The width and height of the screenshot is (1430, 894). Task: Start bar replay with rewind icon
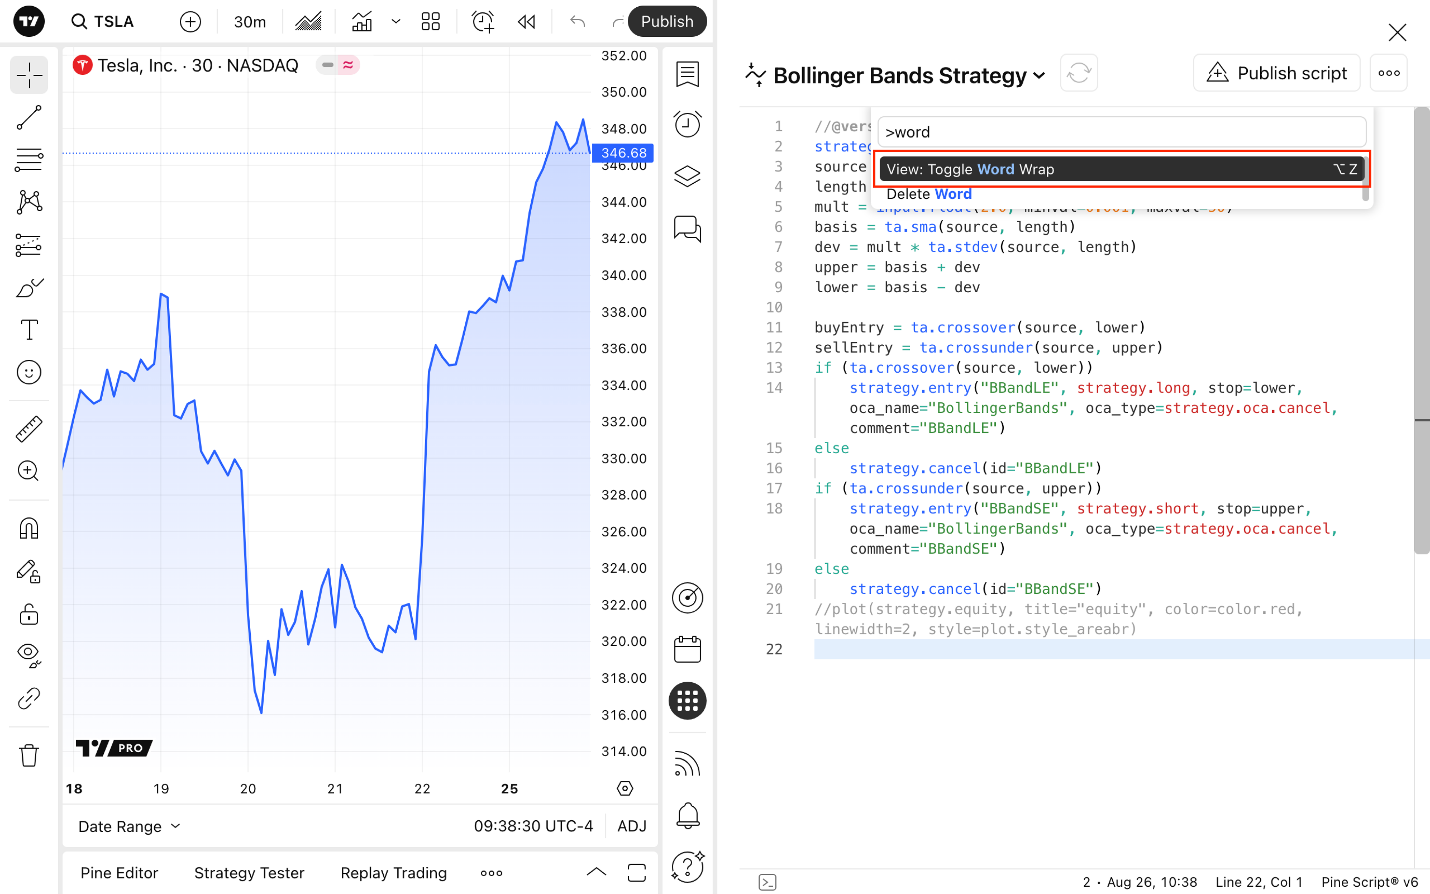(527, 21)
